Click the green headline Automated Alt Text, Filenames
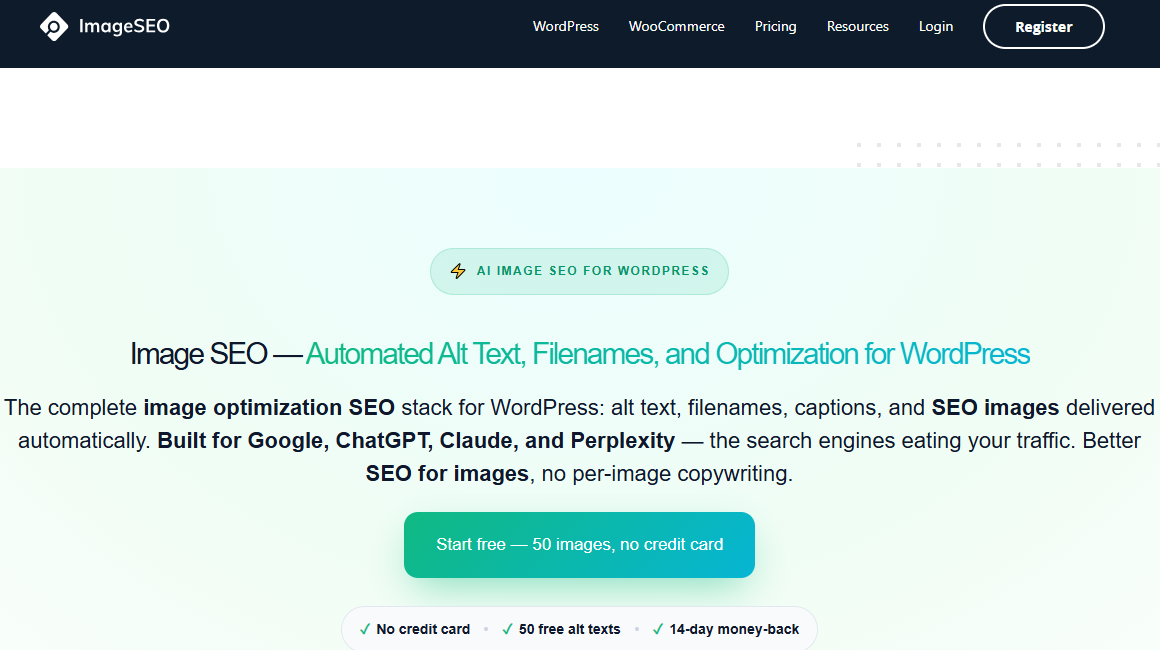 pyautogui.click(x=667, y=354)
